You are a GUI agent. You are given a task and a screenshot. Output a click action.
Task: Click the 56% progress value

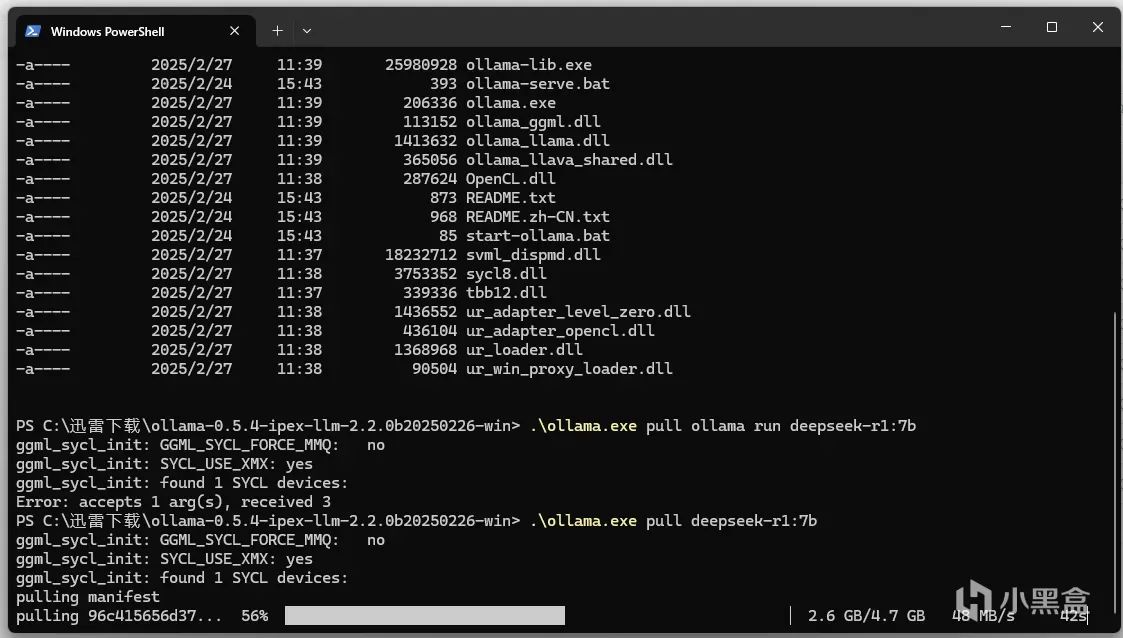click(254, 616)
